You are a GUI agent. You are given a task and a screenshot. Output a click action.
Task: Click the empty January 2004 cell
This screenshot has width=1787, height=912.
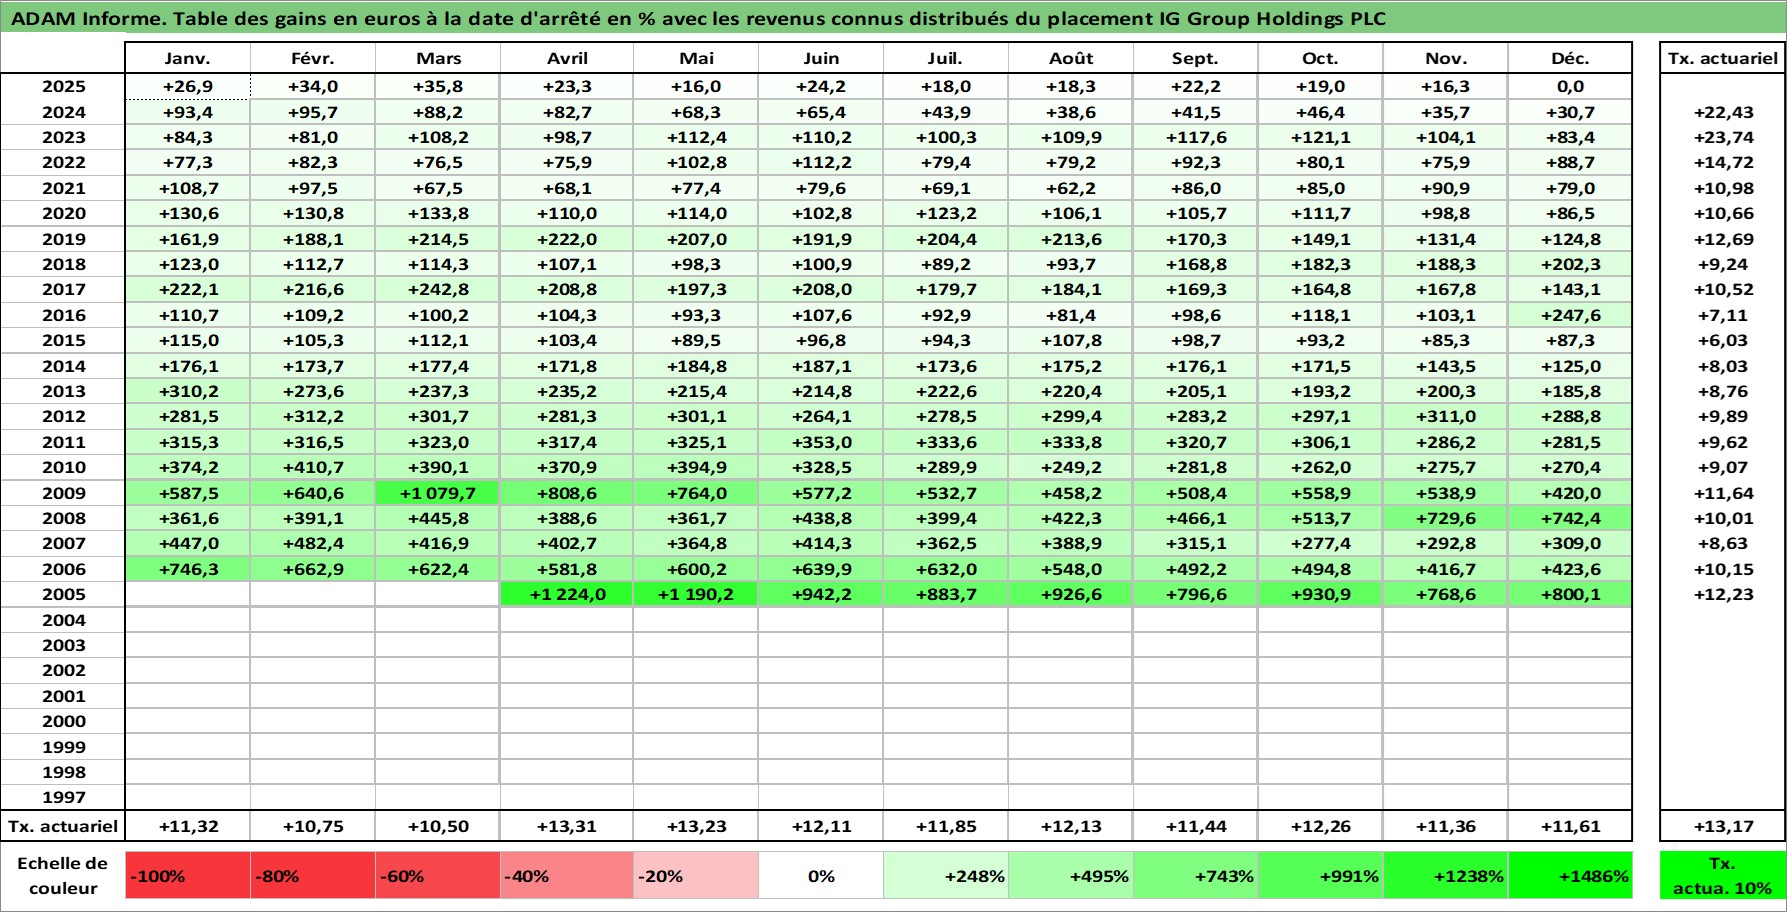click(x=187, y=620)
